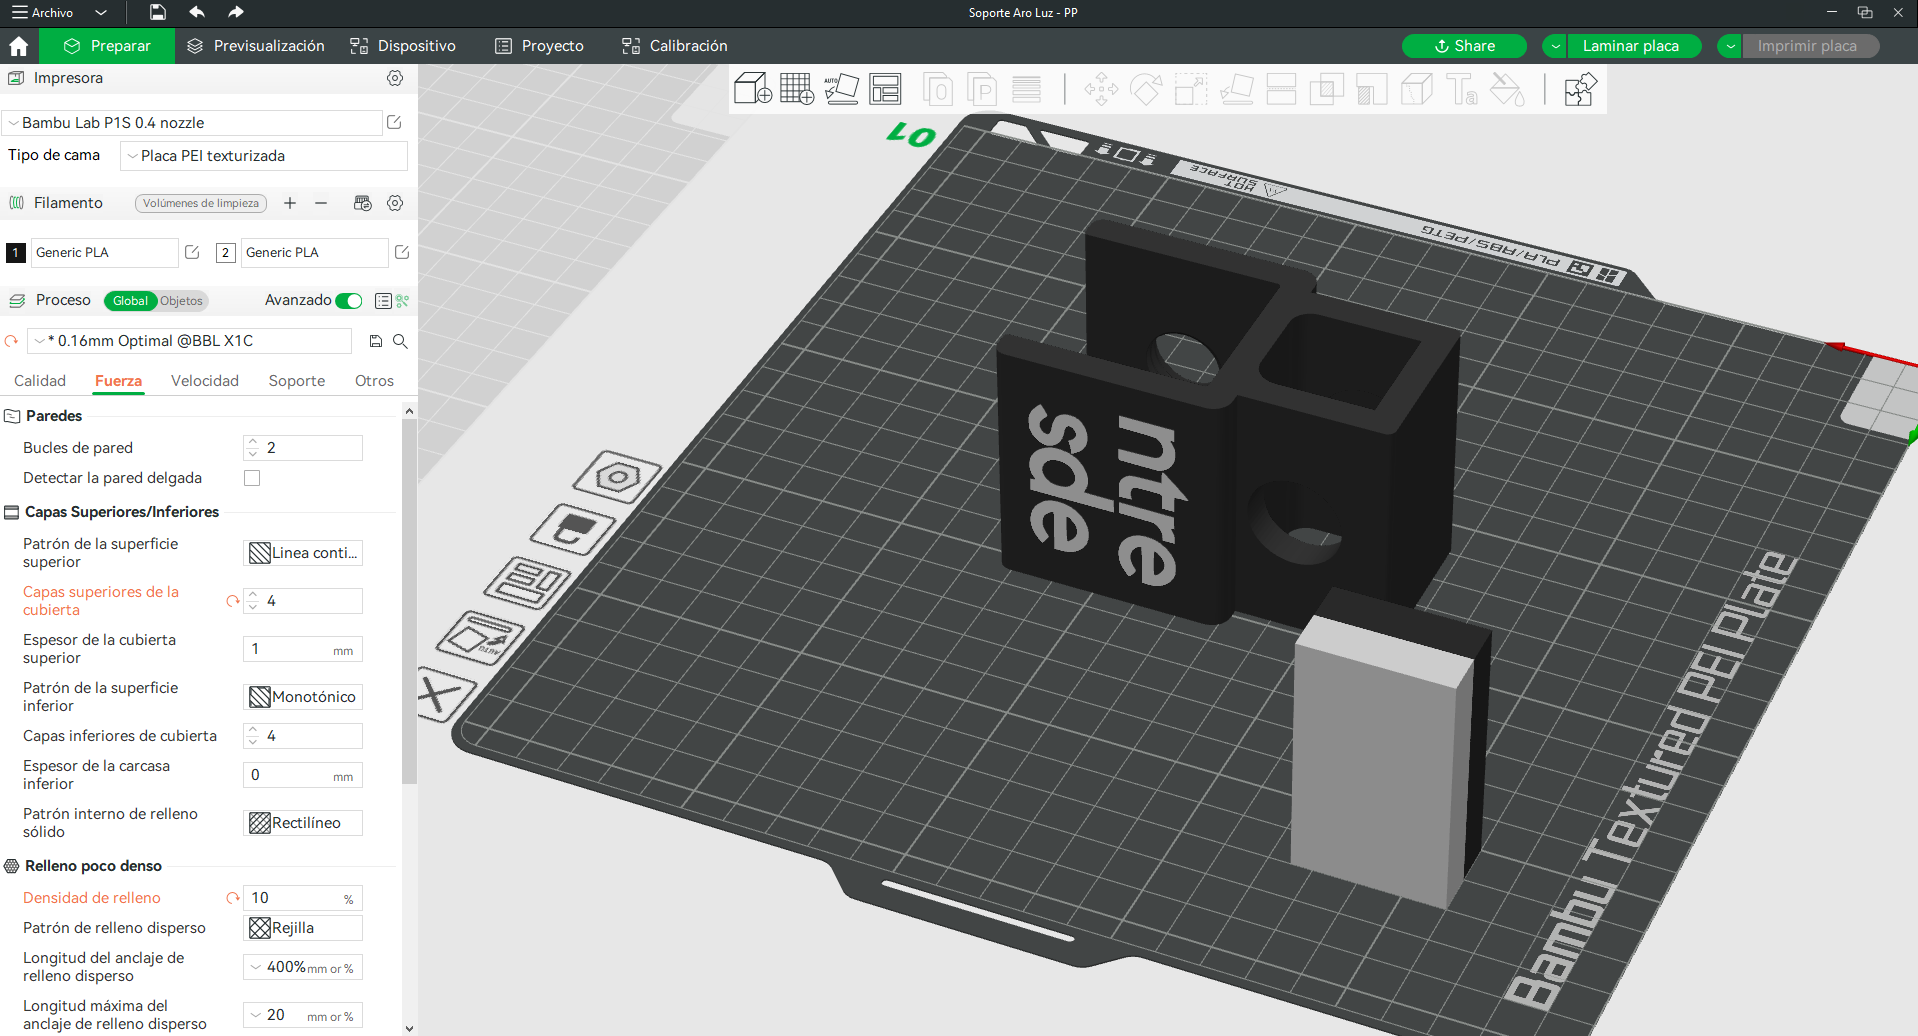Image resolution: width=1918 pixels, height=1036 pixels.
Task: Click the undo arrow in title bar
Action: coord(197,12)
